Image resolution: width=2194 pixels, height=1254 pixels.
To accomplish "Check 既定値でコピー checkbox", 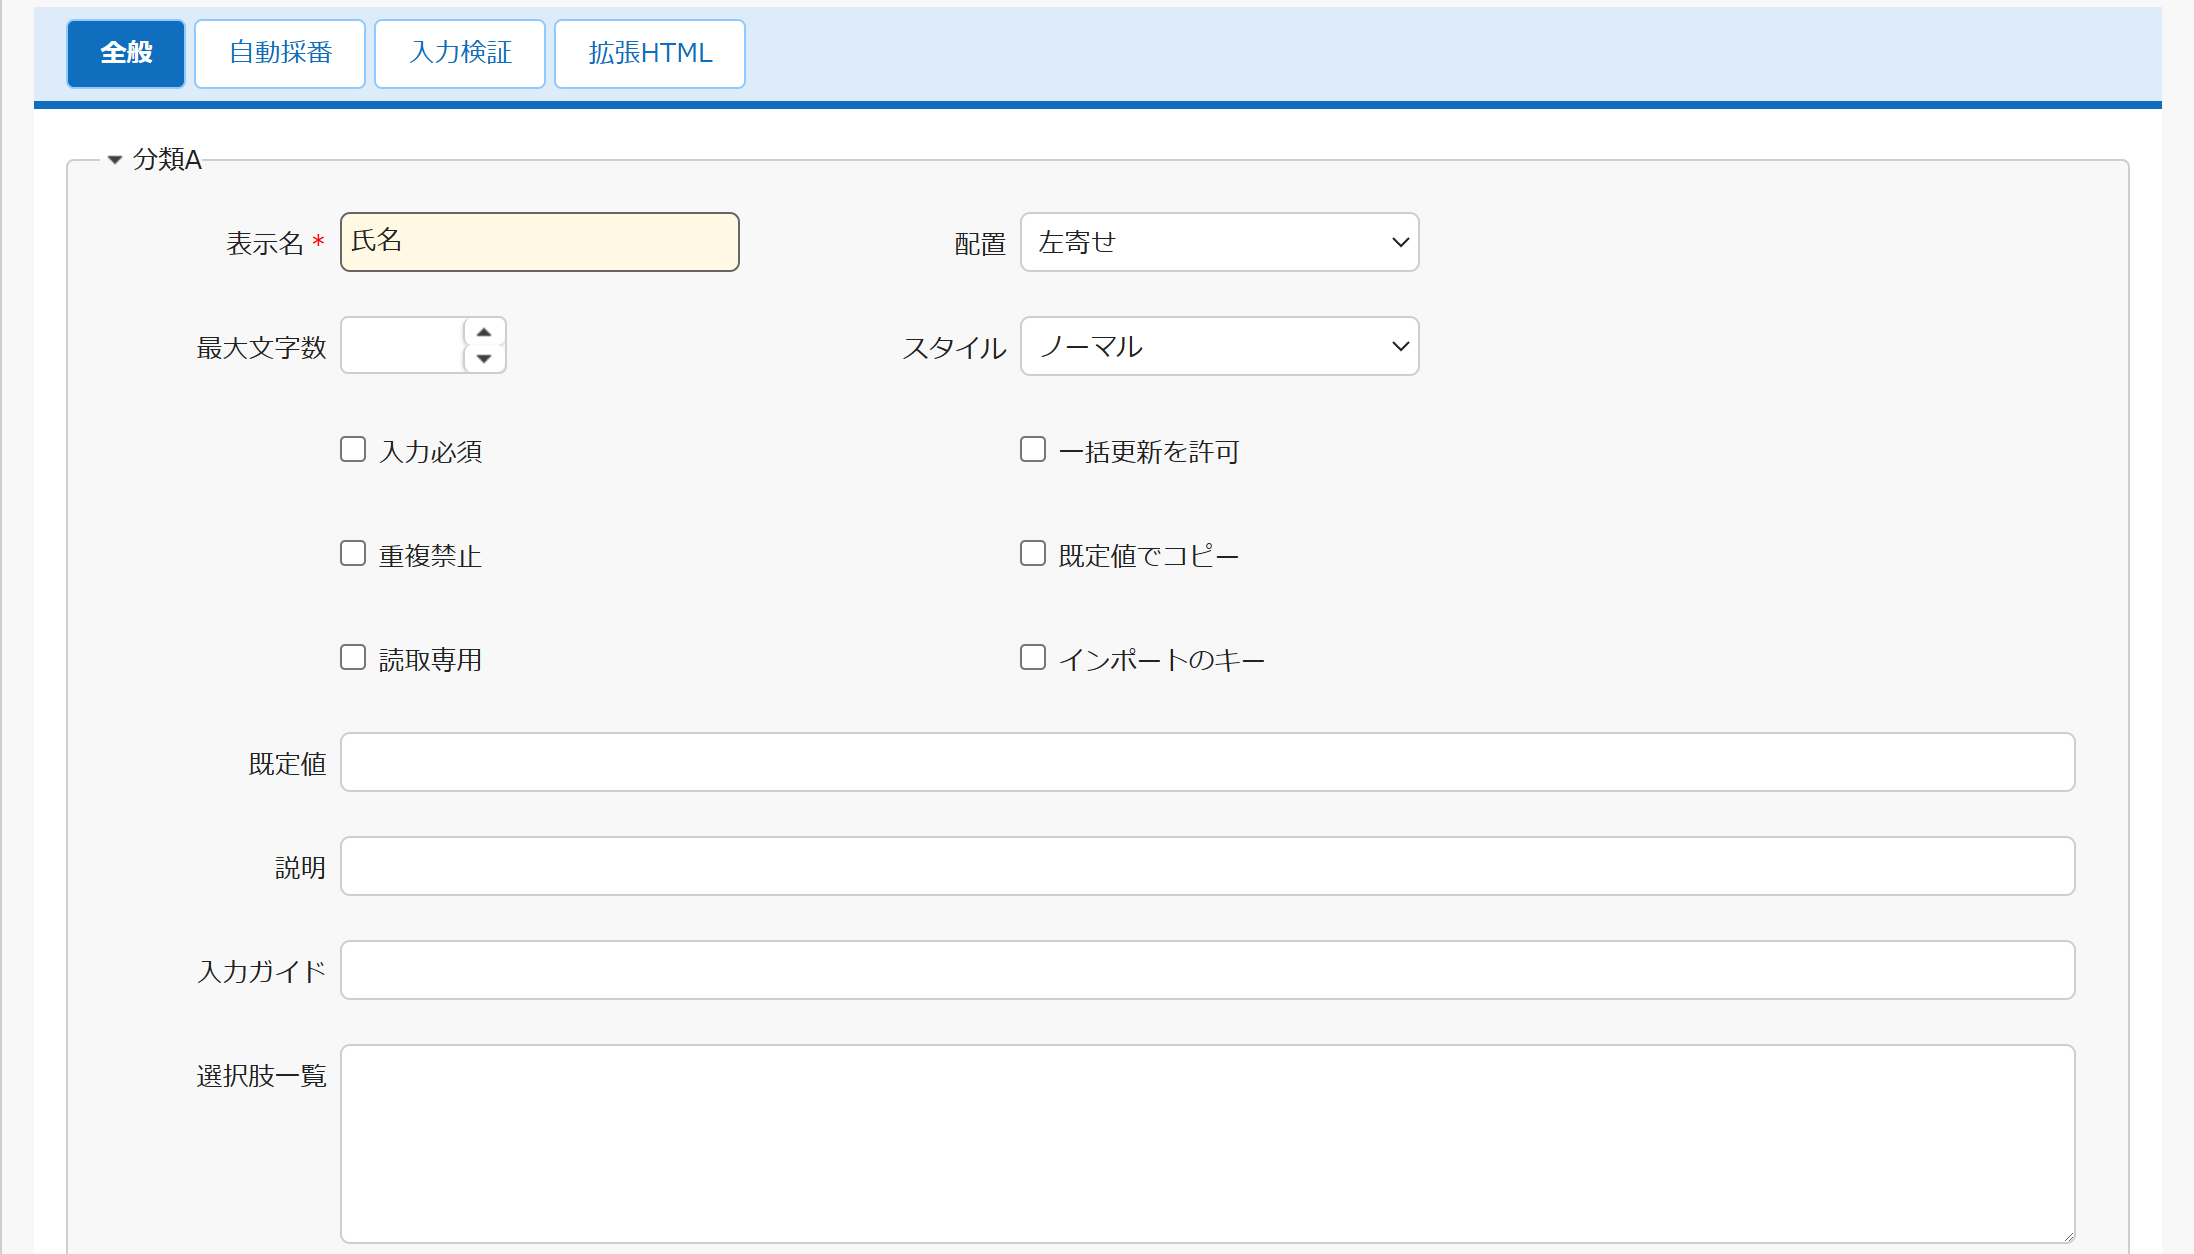I will [x=1033, y=554].
